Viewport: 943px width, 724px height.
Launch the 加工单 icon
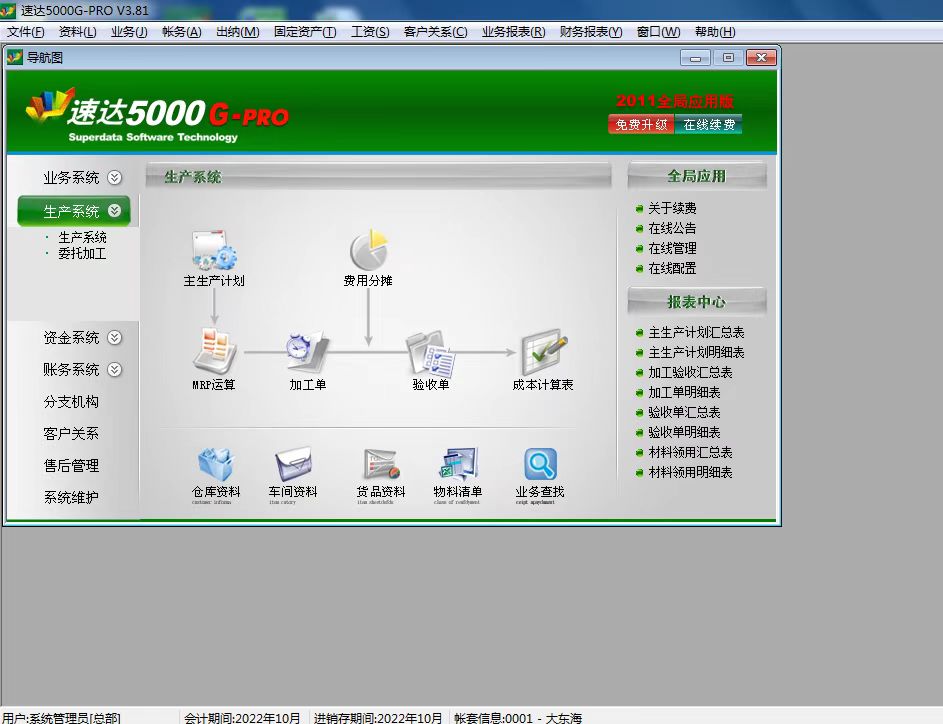tap(307, 352)
